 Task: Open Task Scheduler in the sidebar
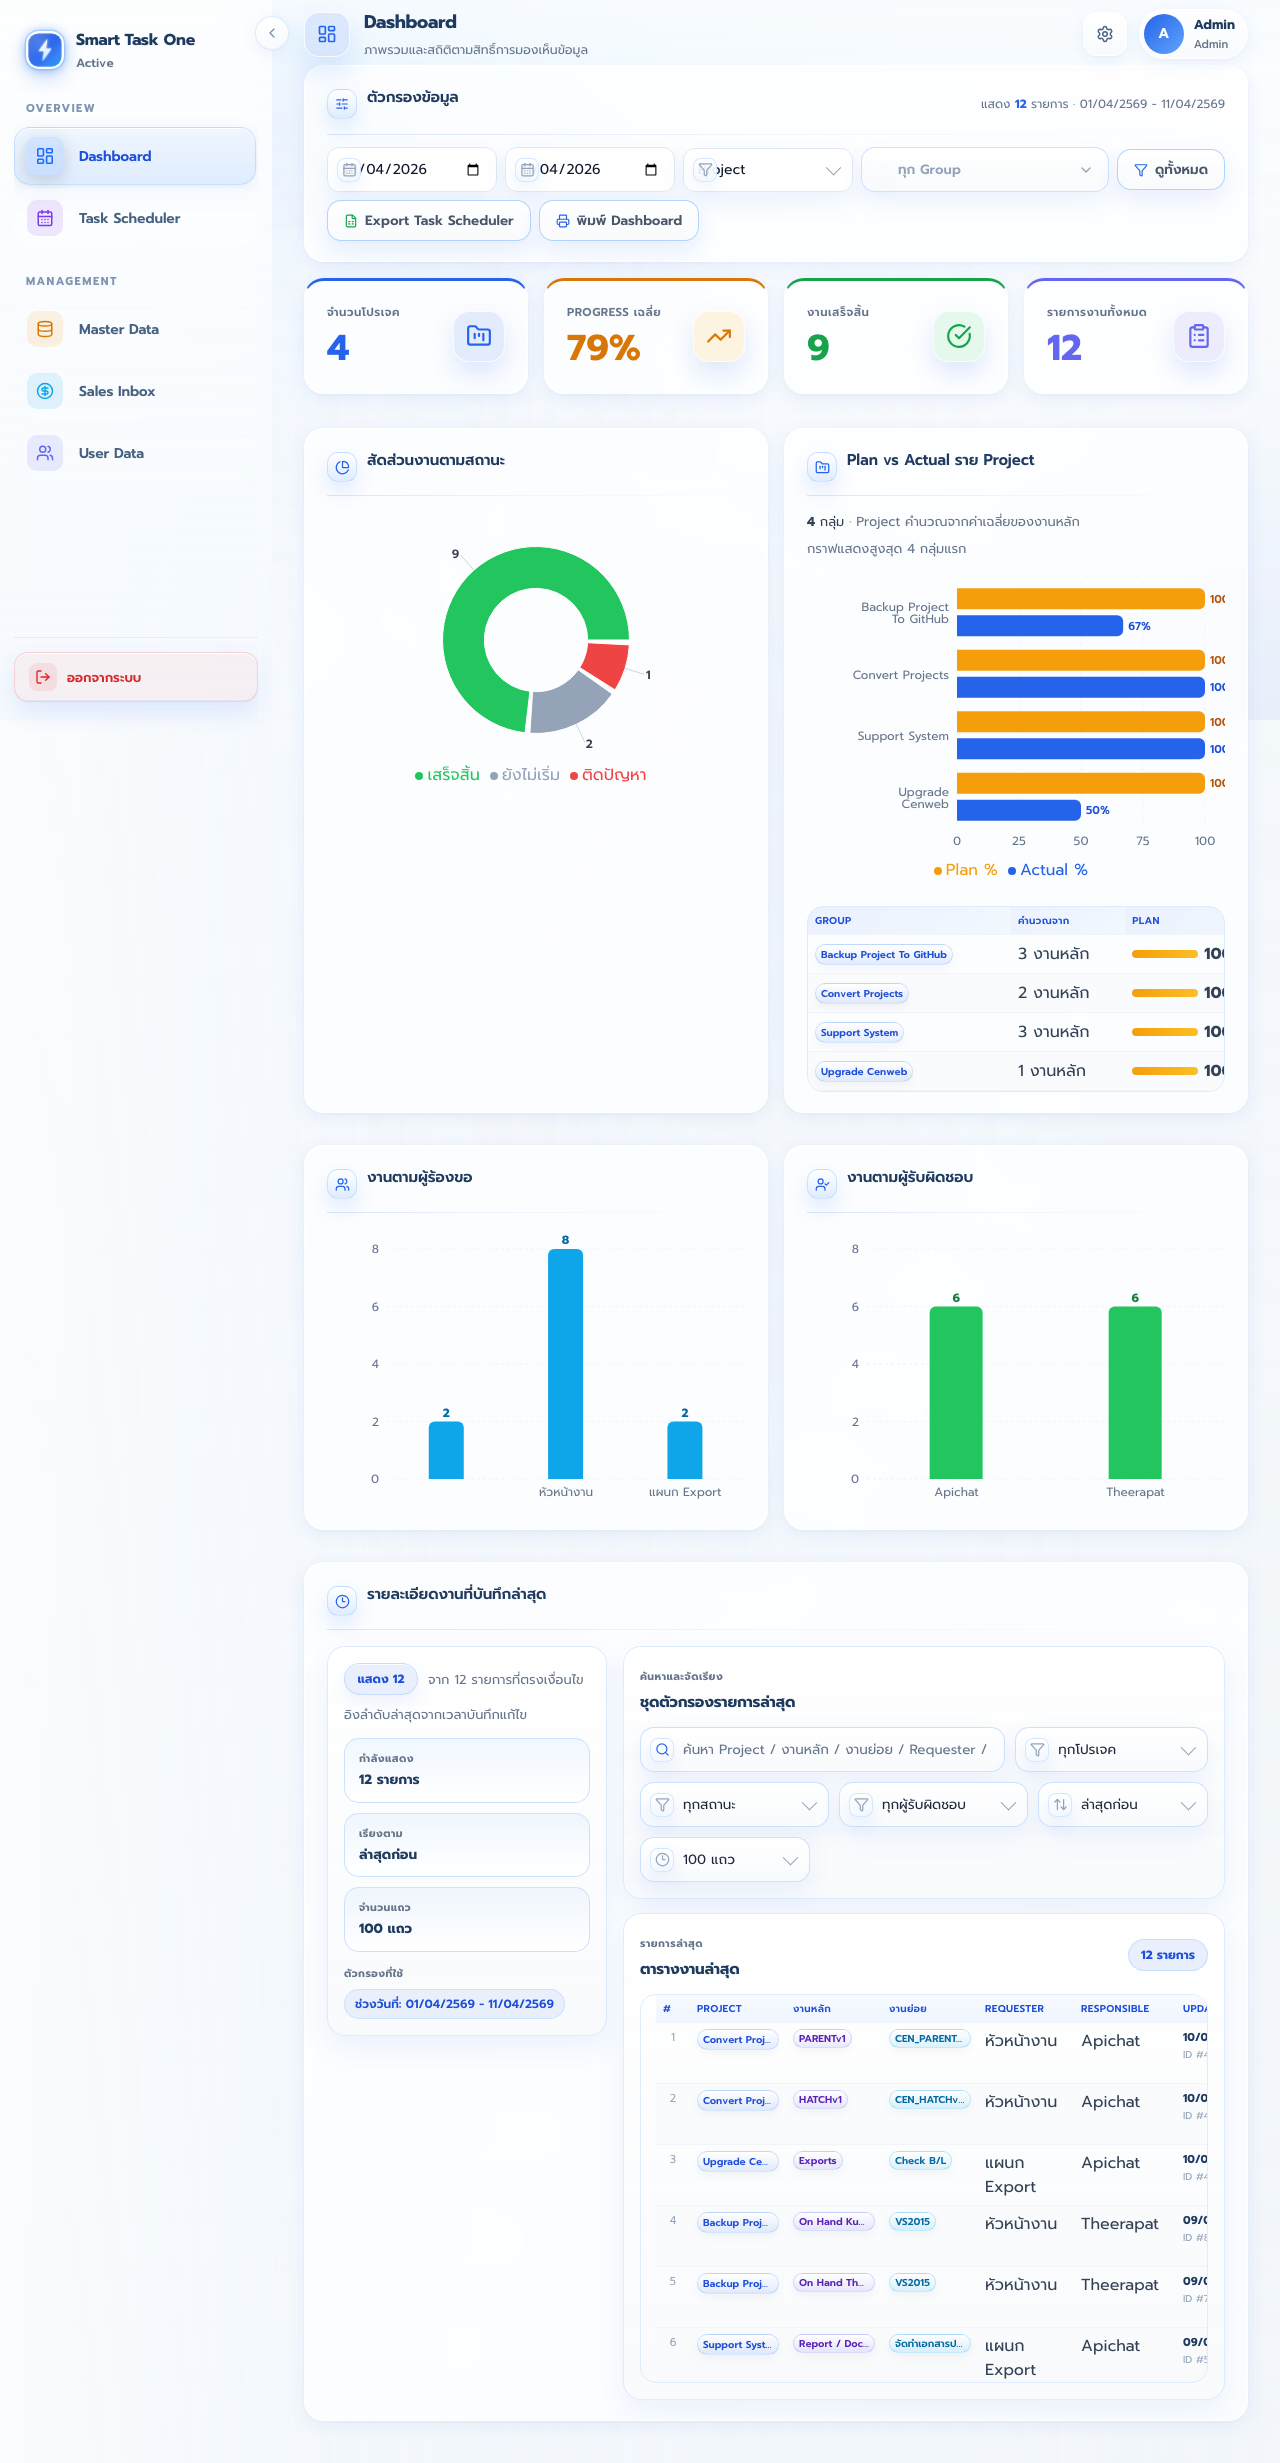(135, 218)
